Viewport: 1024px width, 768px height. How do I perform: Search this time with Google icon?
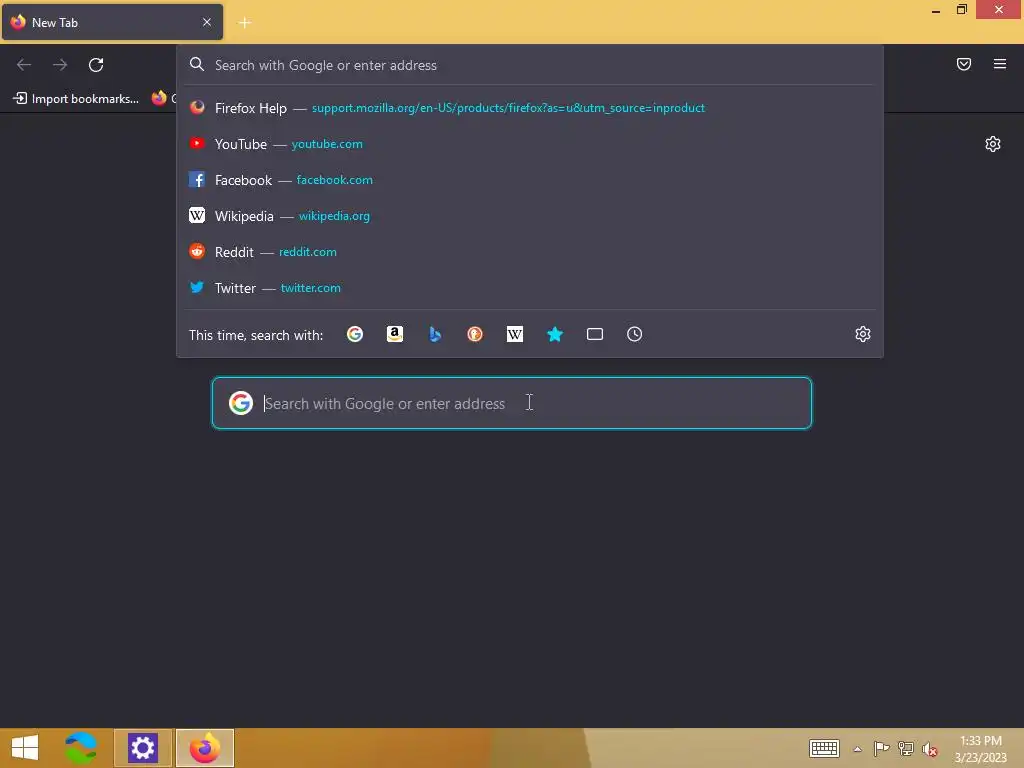(x=355, y=334)
